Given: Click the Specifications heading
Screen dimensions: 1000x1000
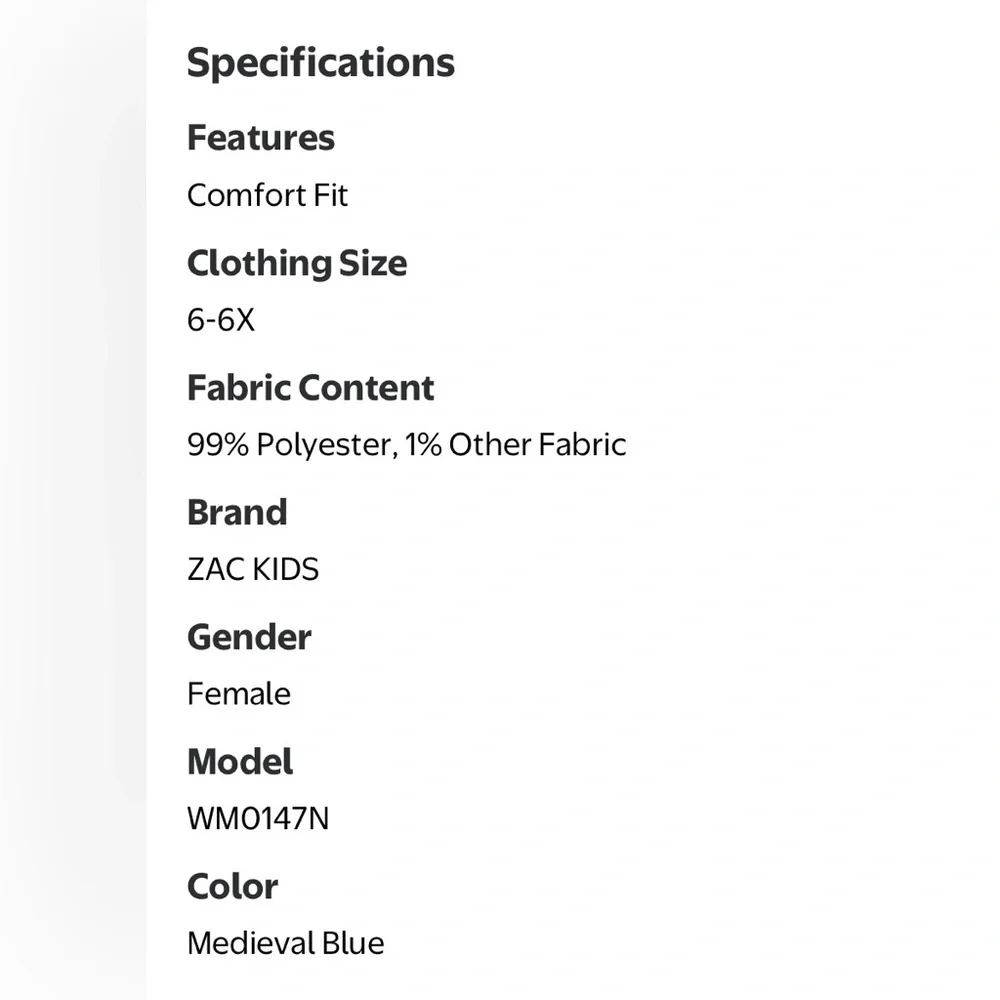Looking at the screenshot, I should [x=321, y=63].
